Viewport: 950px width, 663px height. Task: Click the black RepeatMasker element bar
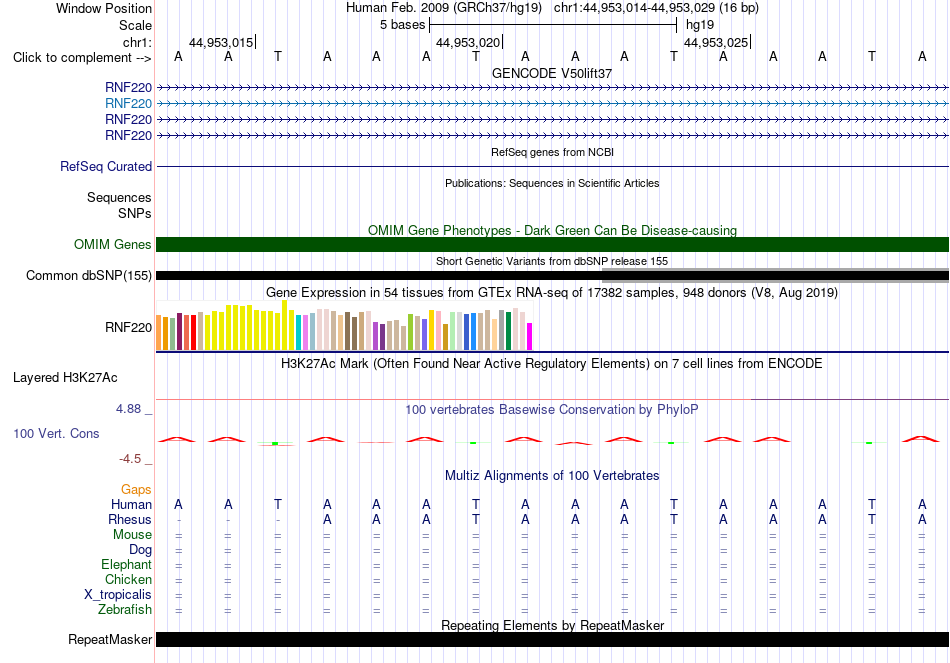tap(552, 639)
